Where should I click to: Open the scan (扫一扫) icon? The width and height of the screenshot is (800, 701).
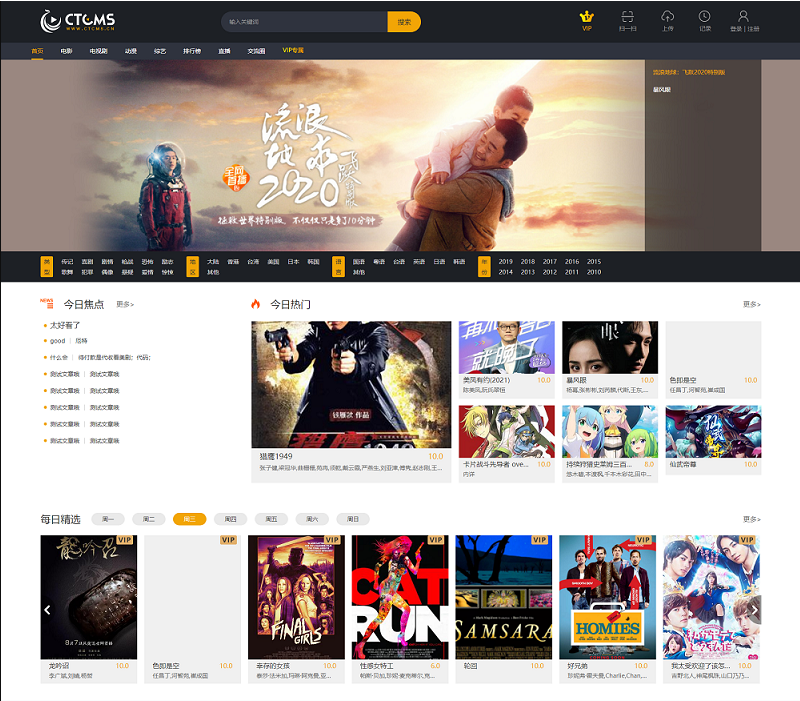[x=627, y=17]
